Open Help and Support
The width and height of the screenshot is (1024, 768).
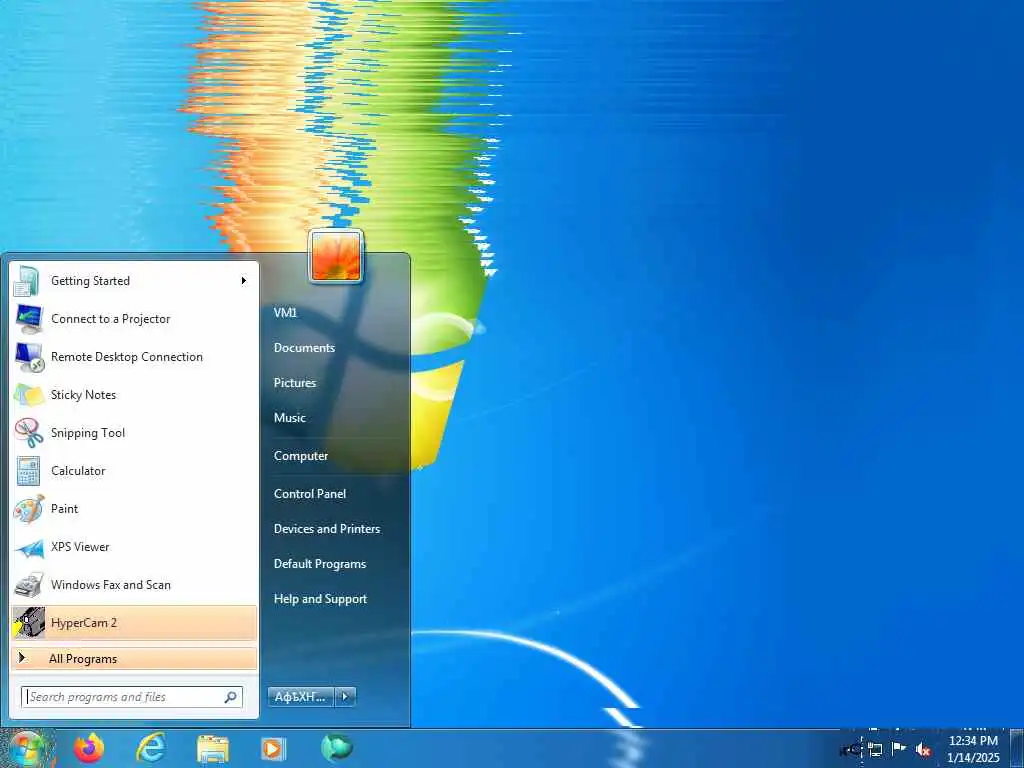tap(320, 599)
